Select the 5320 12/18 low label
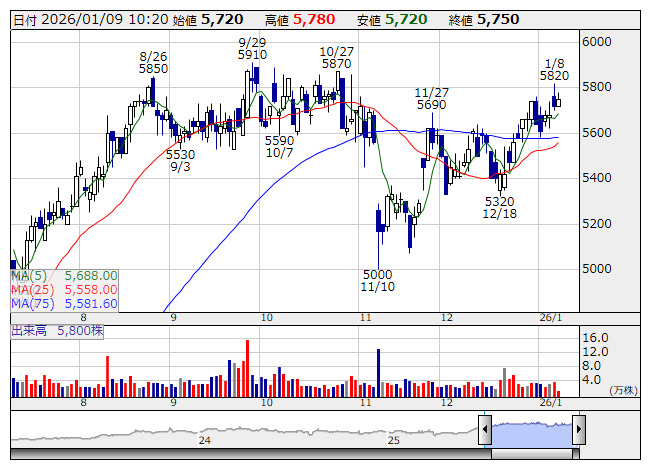The width and height of the screenshot is (653, 470). [x=499, y=207]
